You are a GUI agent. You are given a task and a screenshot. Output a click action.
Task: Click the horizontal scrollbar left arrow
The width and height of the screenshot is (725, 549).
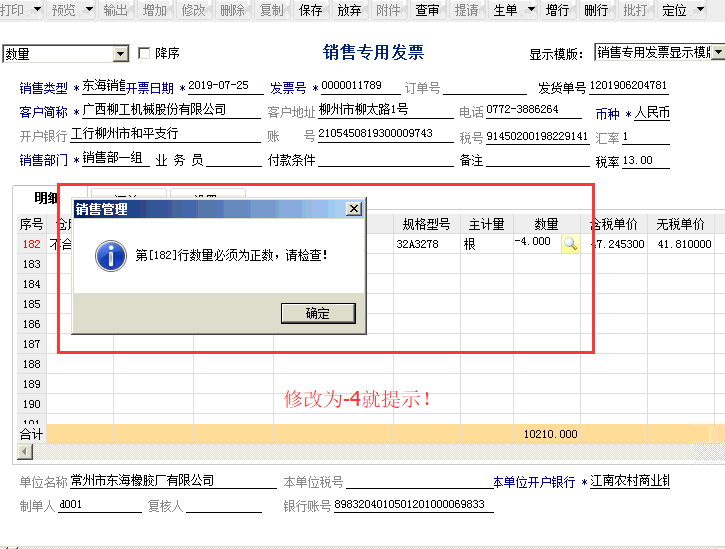(x=25, y=452)
